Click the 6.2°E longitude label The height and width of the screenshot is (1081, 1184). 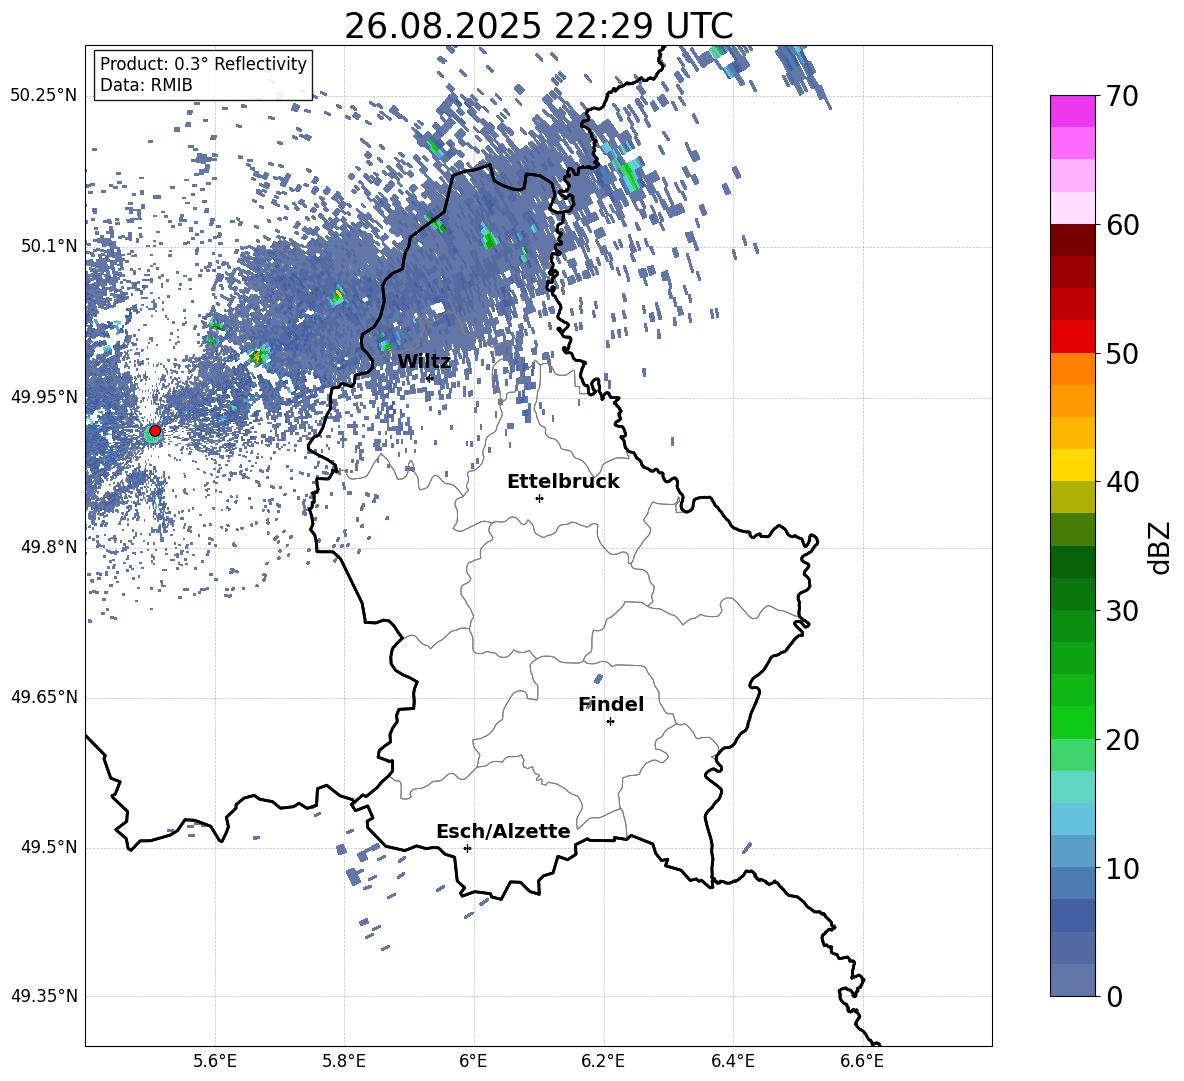603,1061
